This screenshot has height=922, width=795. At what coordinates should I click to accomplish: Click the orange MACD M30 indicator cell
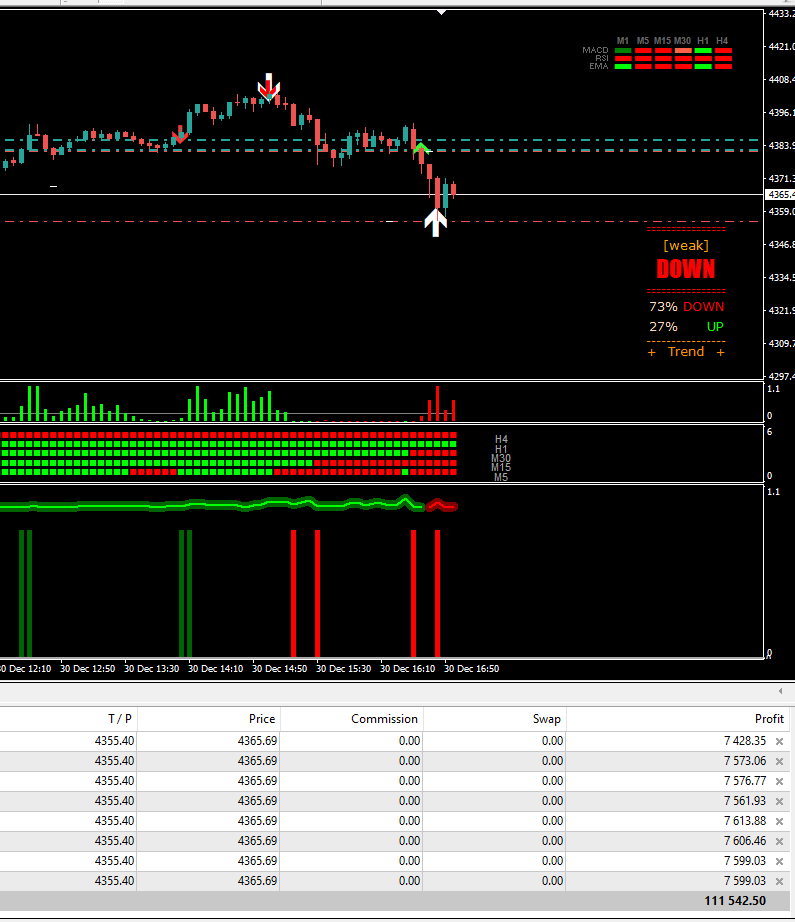tap(683, 50)
